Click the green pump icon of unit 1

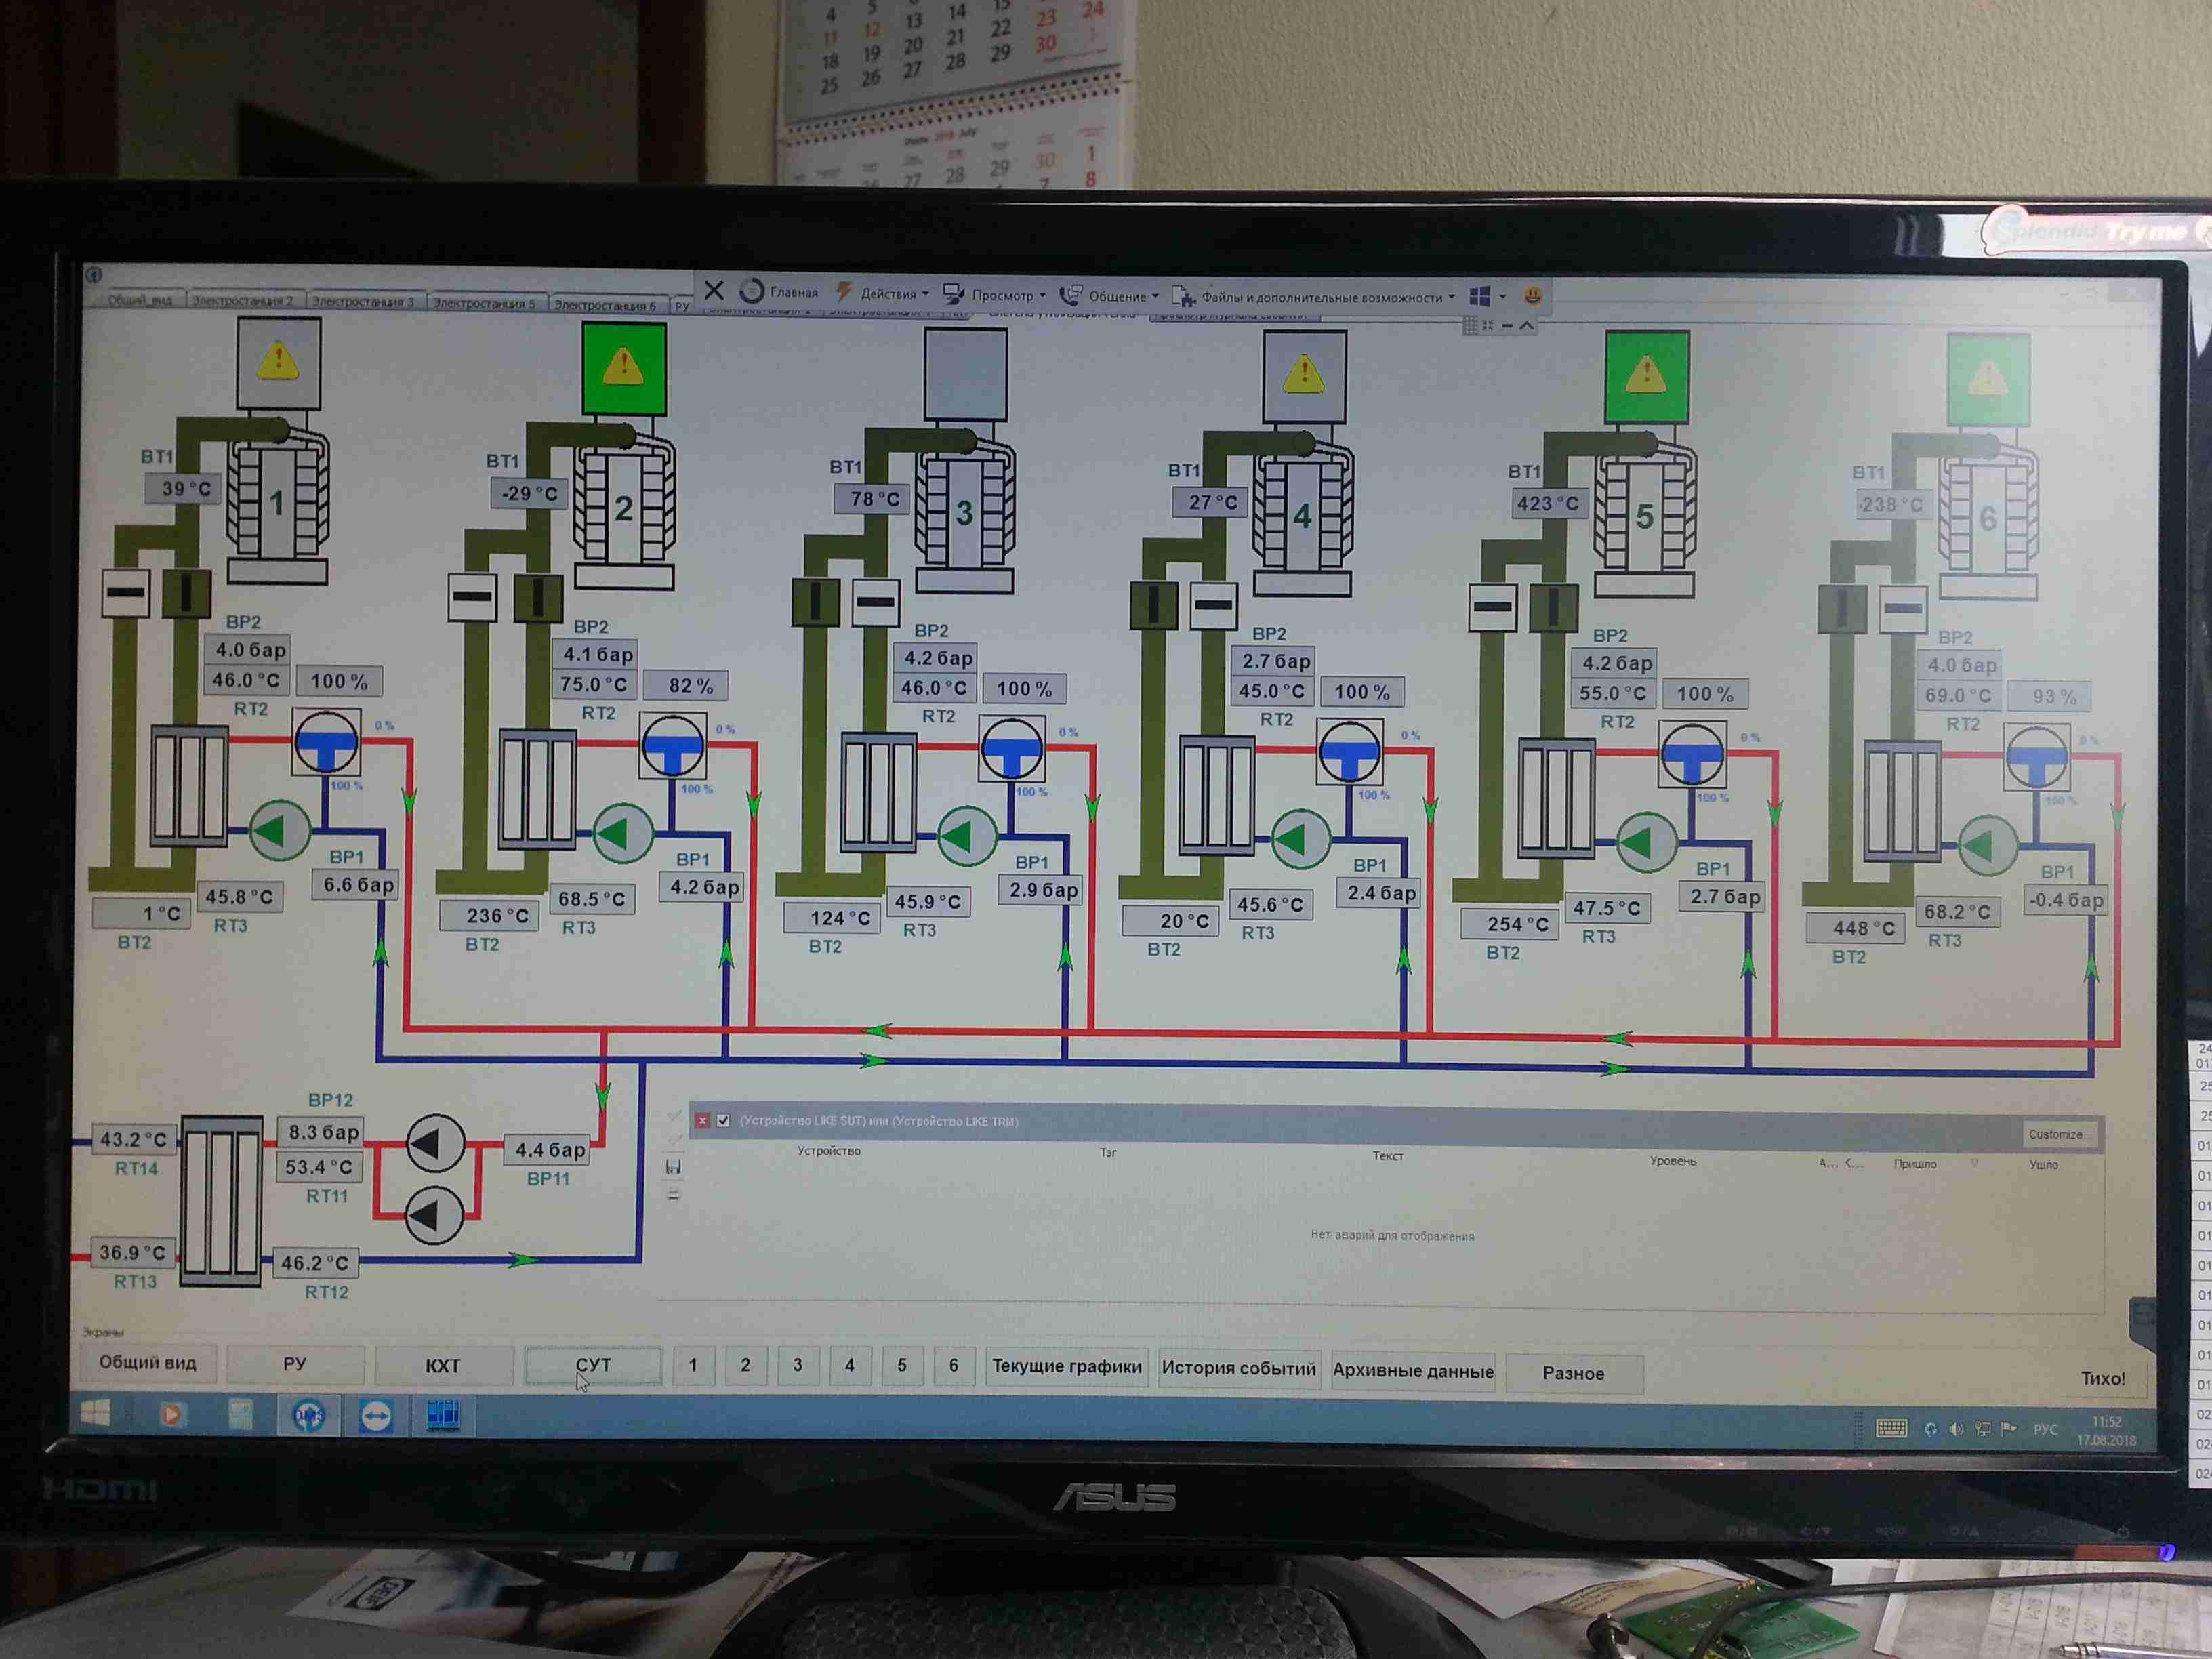tap(280, 830)
